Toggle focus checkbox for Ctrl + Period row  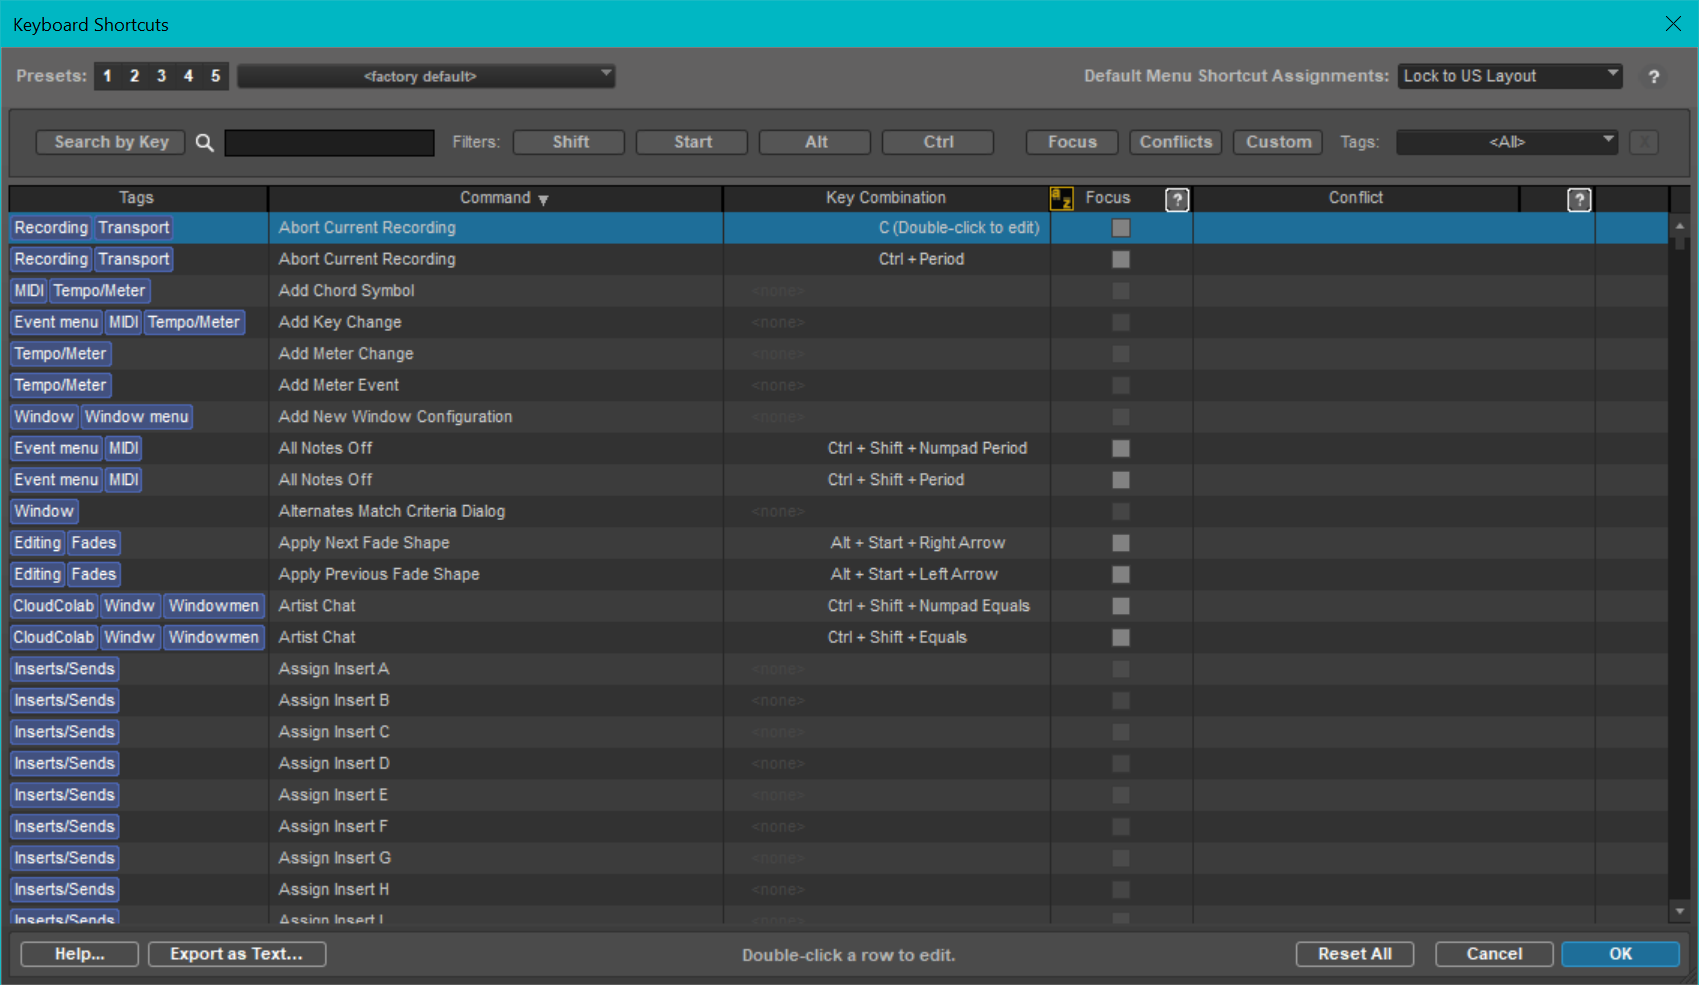pos(1121,260)
